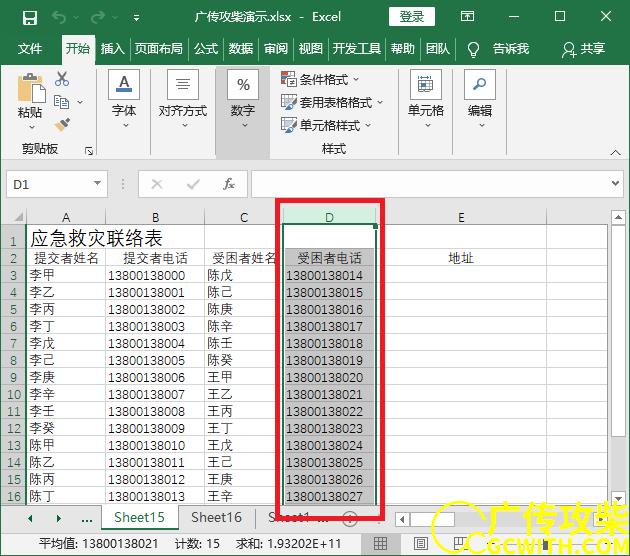Click cell with 应急救灾联络表 title
This screenshot has height=556, width=630.
96,238
